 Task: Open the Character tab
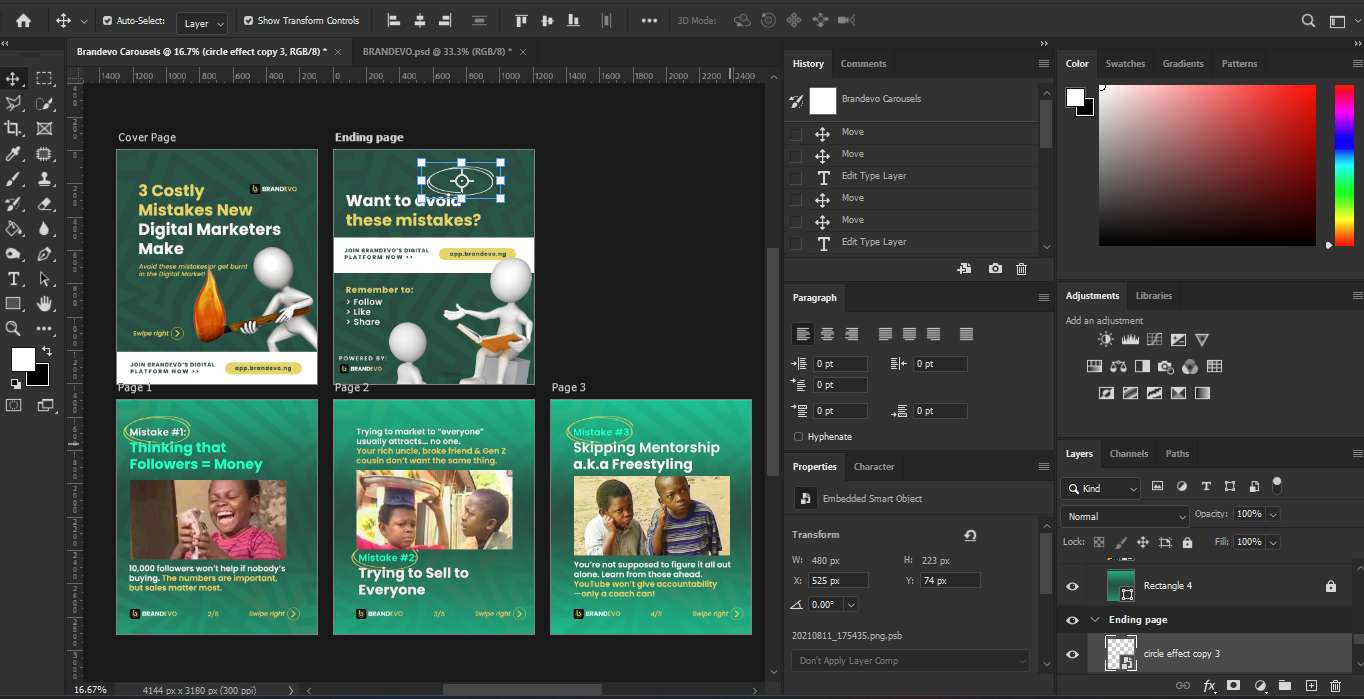pyautogui.click(x=874, y=467)
